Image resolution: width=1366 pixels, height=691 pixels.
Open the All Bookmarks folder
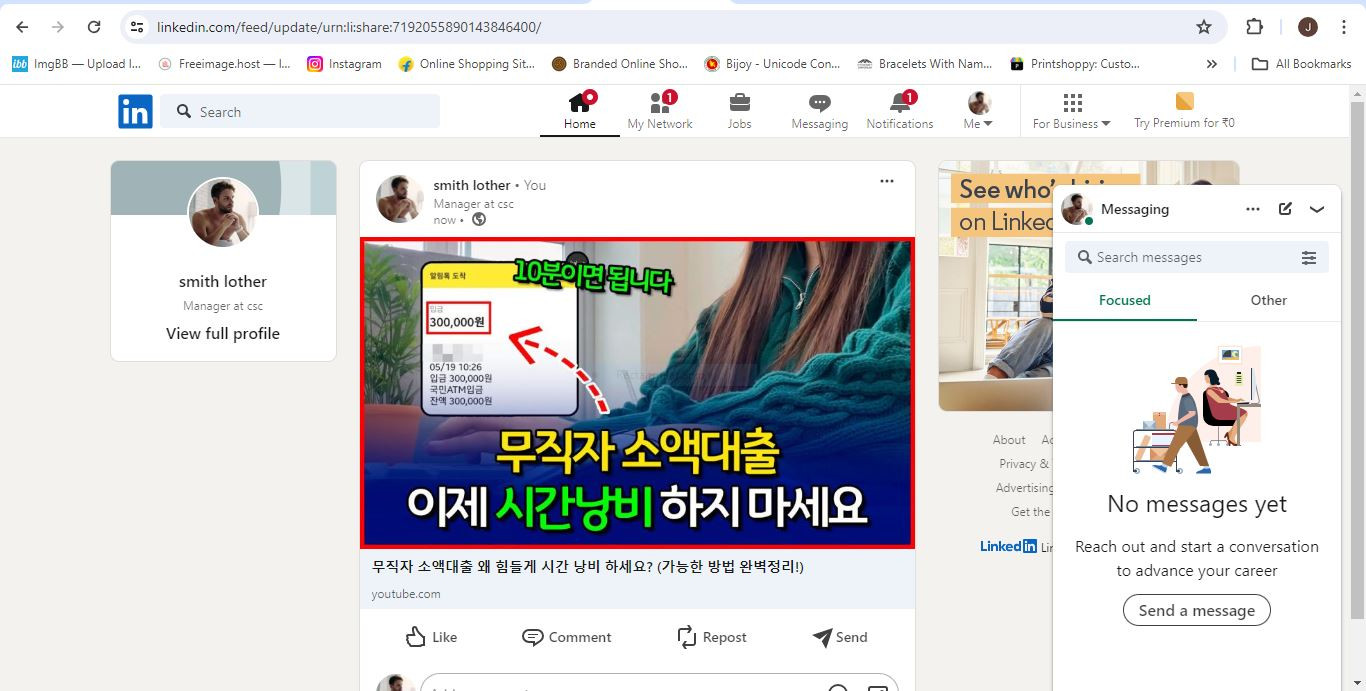pos(1302,64)
